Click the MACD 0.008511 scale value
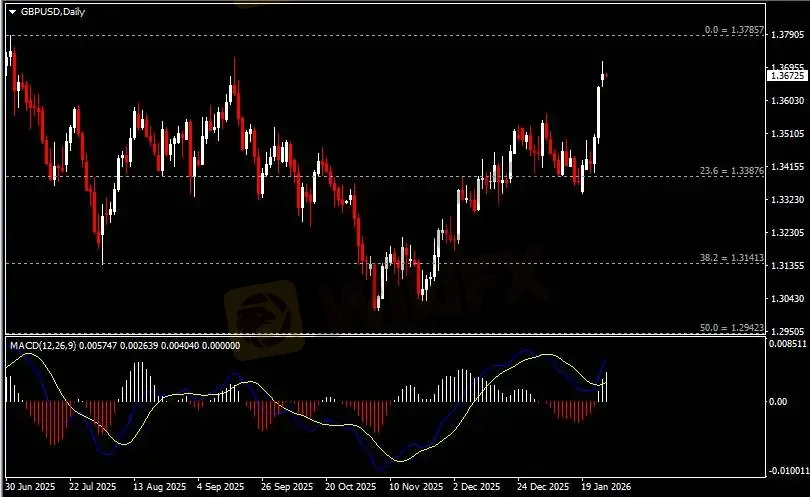The width and height of the screenshot is (810, 497). [x=786, y=343]
